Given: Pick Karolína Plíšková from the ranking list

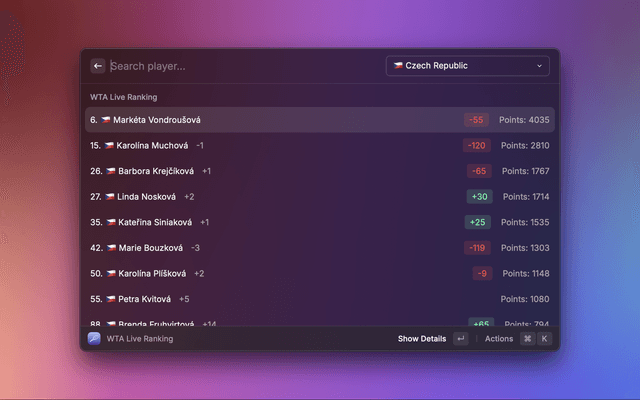Looking at the screenshot, I should [320, 273].
